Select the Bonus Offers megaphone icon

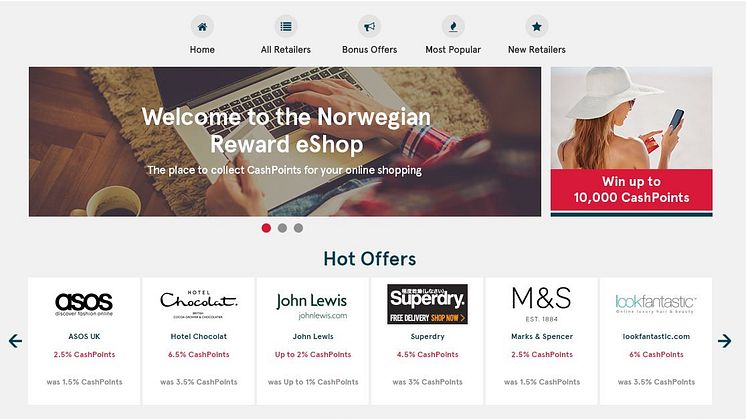click(370, 27)
